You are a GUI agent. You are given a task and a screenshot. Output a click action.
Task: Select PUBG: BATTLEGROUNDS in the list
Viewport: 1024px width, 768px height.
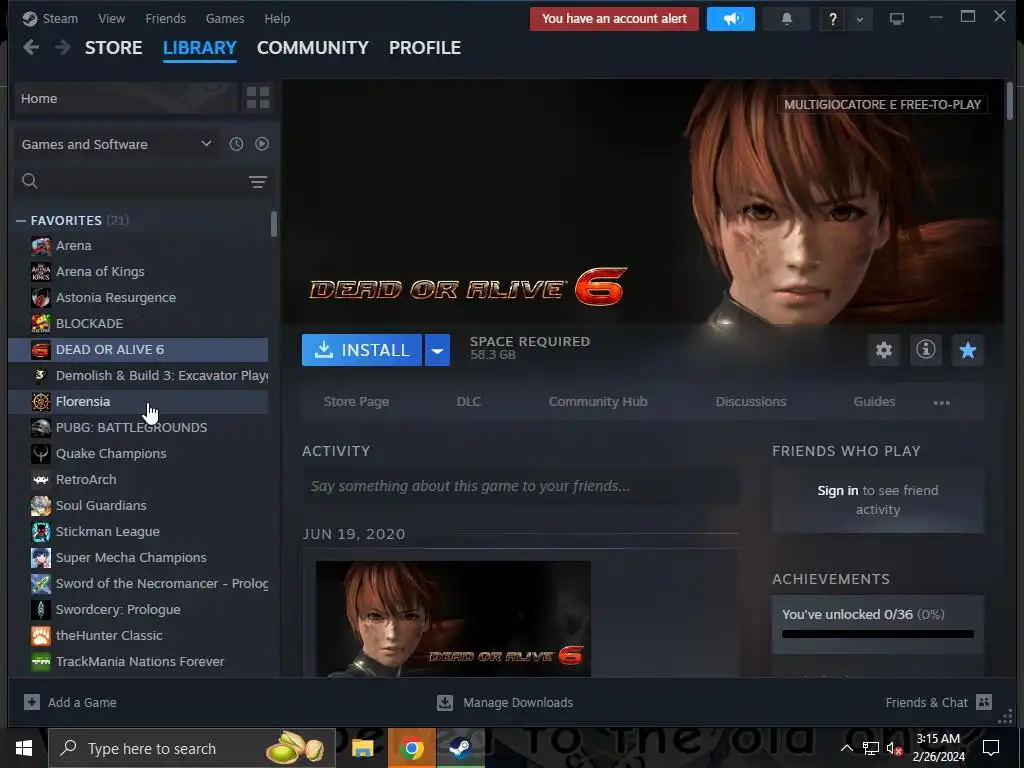point(138,427)
